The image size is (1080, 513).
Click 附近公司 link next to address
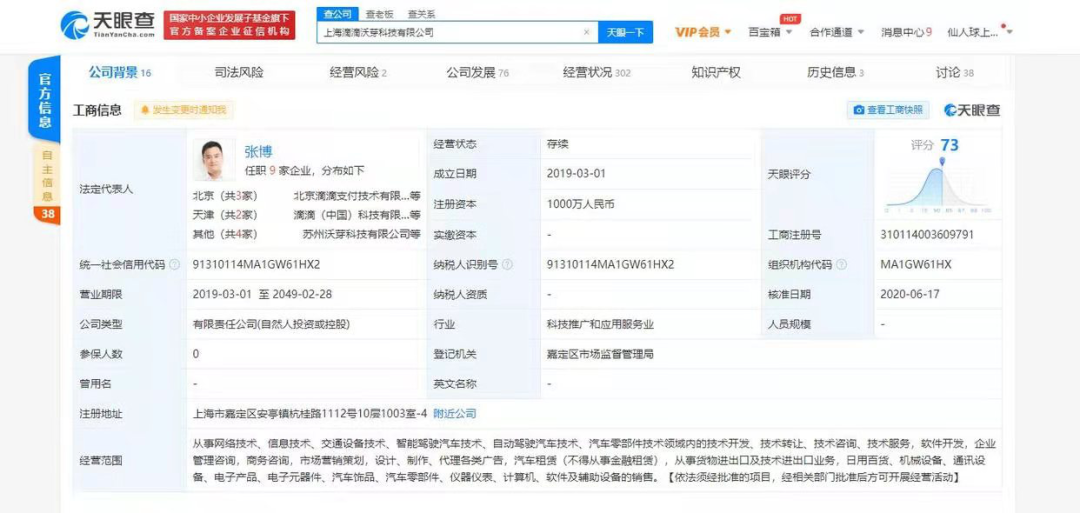[x=455, y=414]
